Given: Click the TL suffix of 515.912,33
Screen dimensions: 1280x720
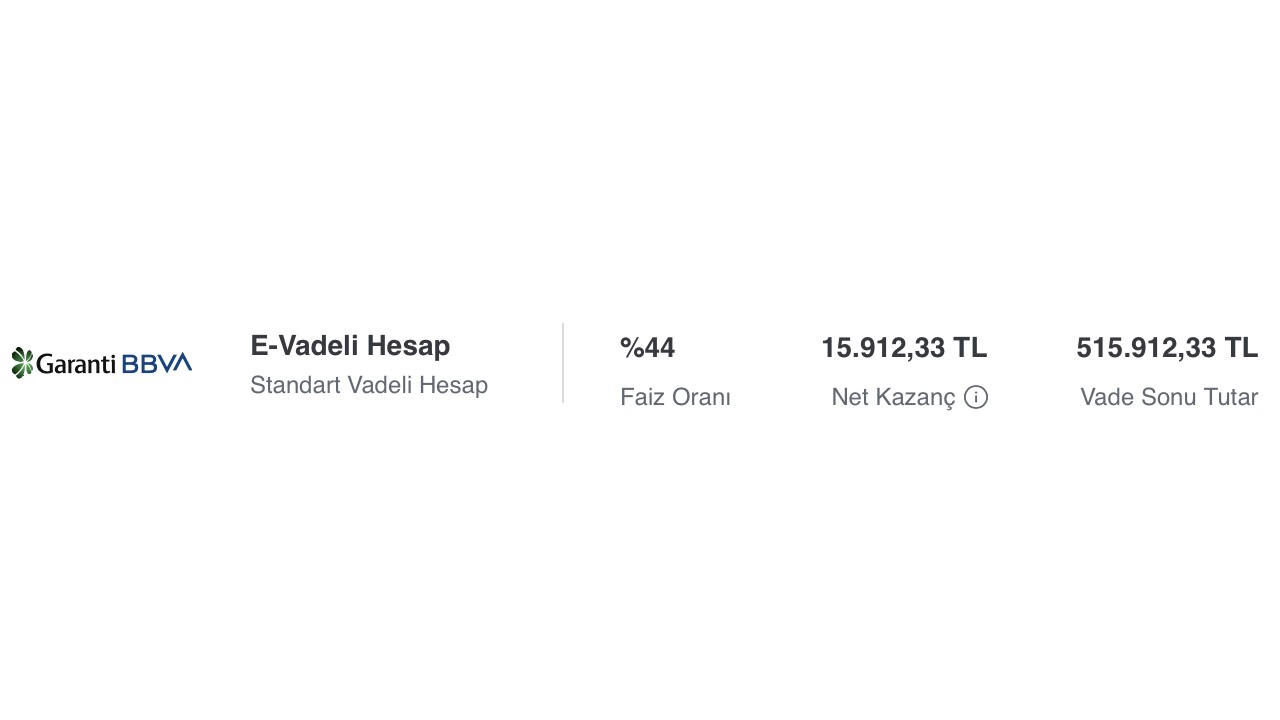Looking at the screenshot, I should coord(1240,348).
